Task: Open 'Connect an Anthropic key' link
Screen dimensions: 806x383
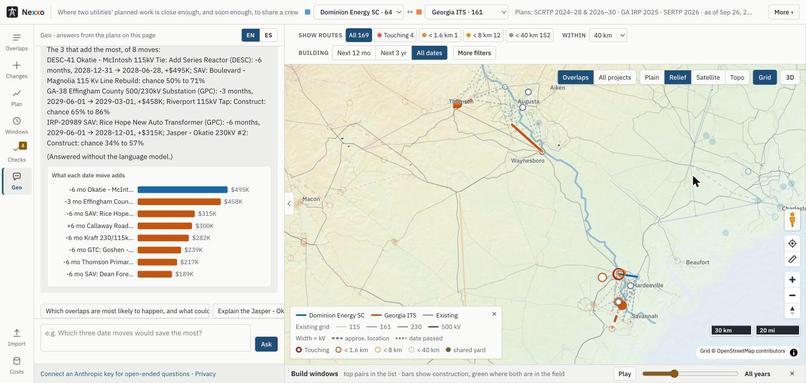Action: [x=115, y=374]
